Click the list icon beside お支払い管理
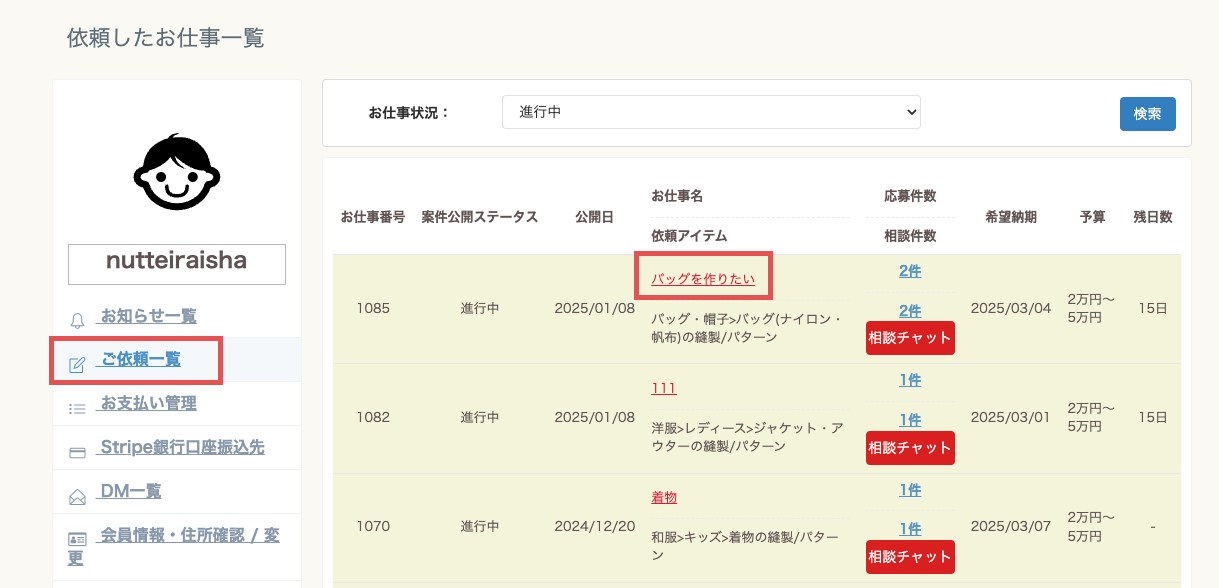 tap(77, 408)
